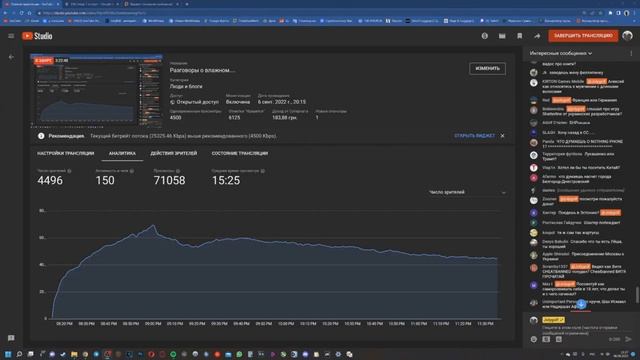The image size is (640, 360).
Task: Open Spotify green icon in taskbar
Action: 173,354
